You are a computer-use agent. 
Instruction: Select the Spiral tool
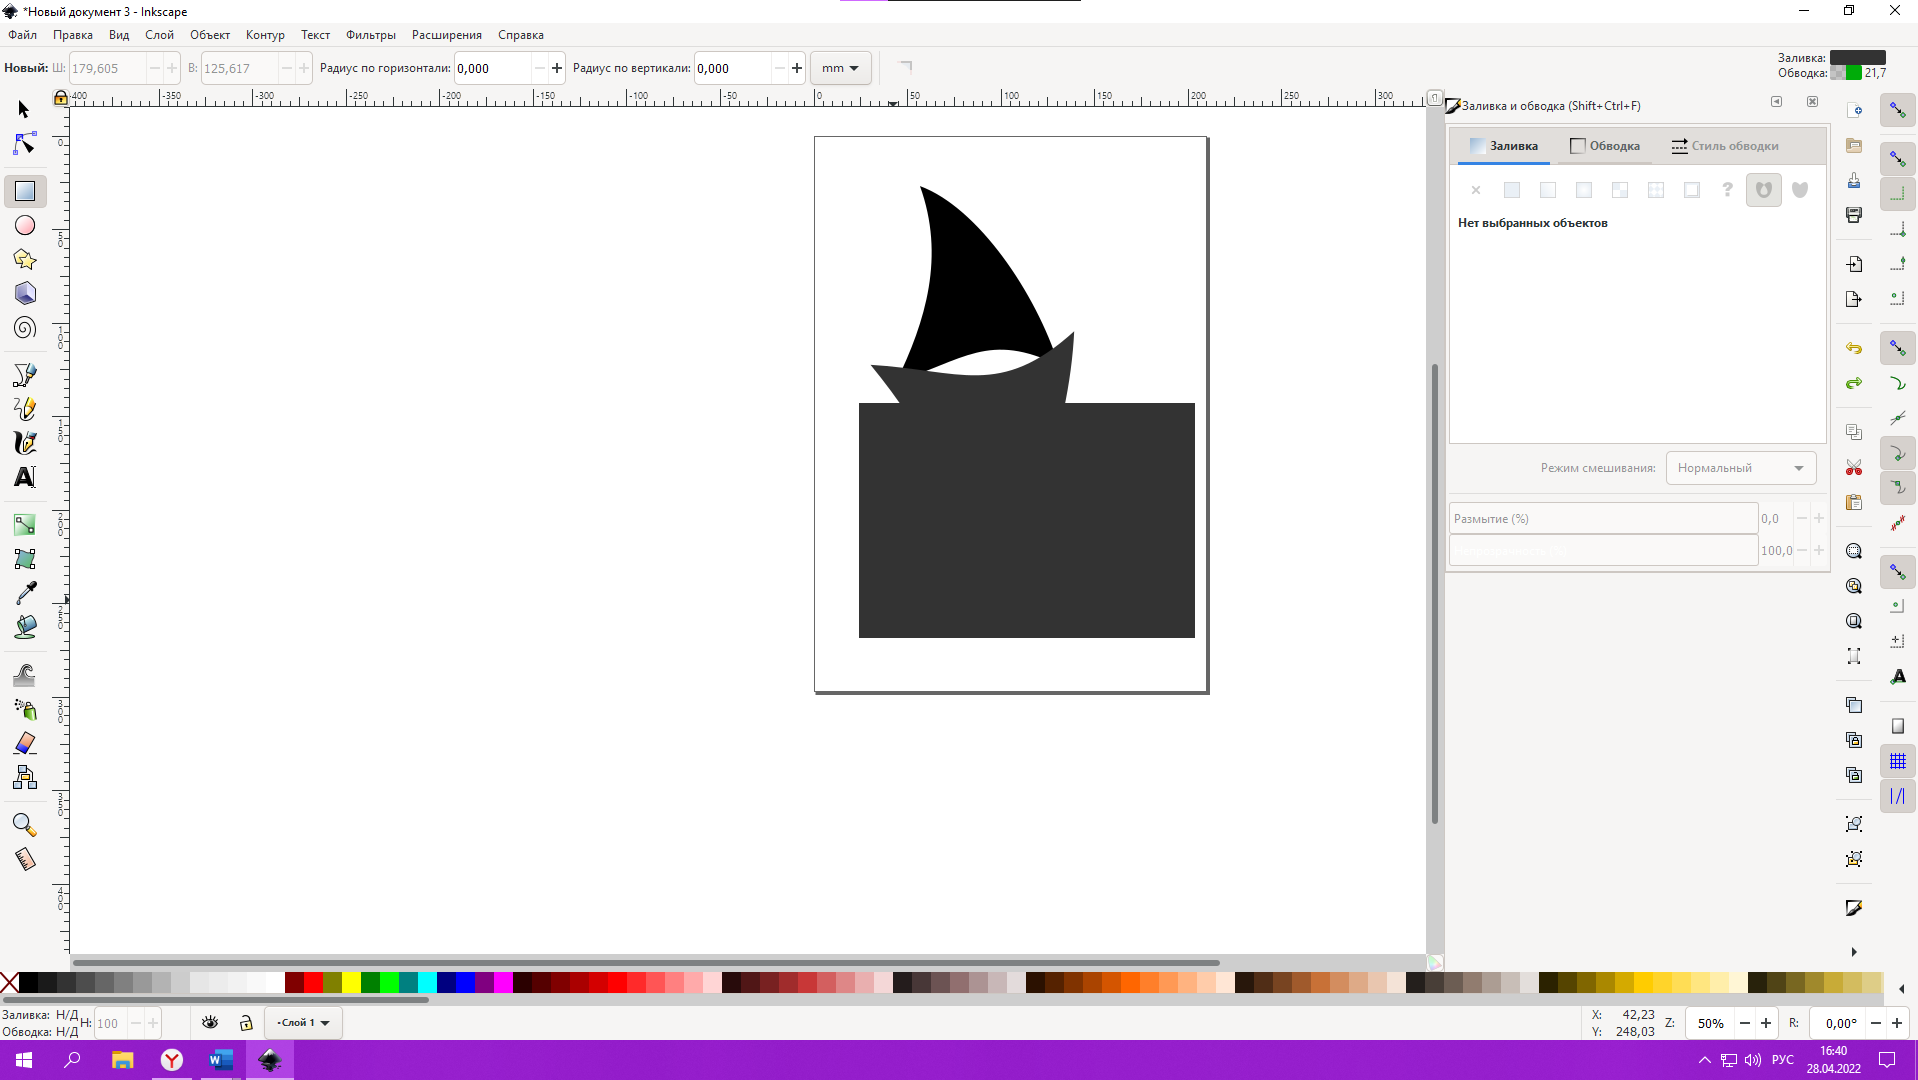(25, 328)
